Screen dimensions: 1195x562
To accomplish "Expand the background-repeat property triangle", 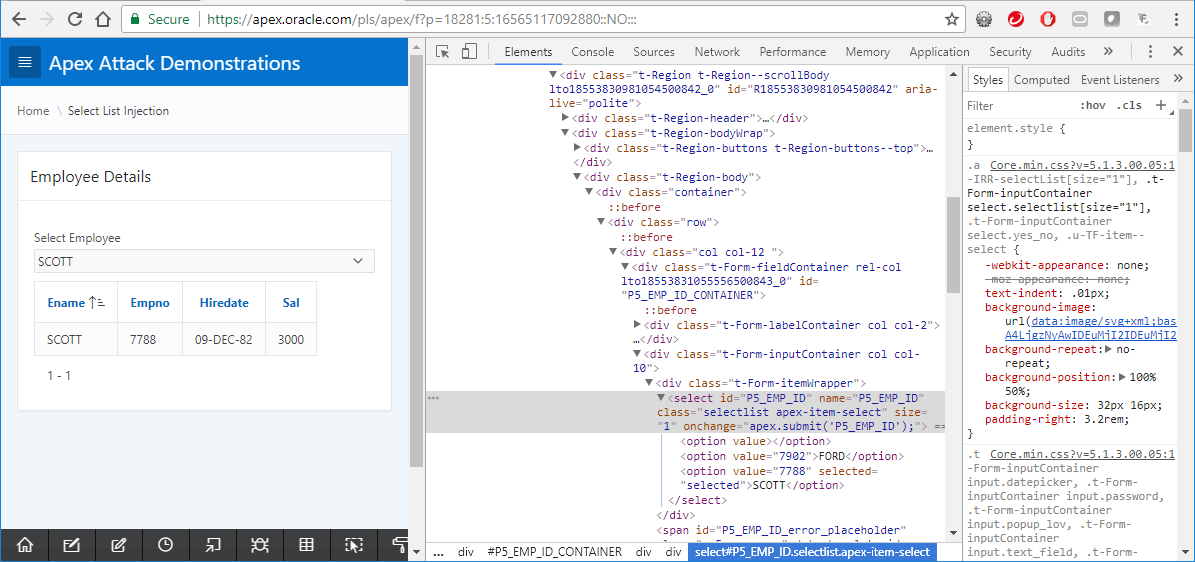I will (1109, 349).
